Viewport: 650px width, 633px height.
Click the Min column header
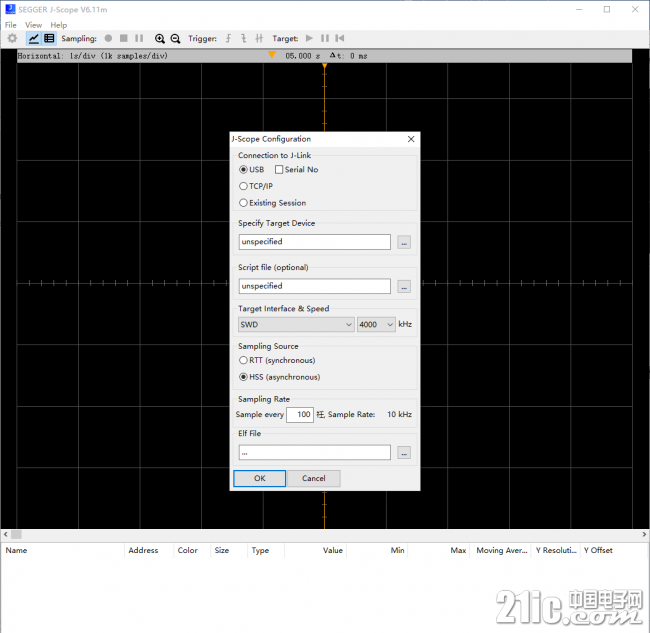(x=377, y=551)
